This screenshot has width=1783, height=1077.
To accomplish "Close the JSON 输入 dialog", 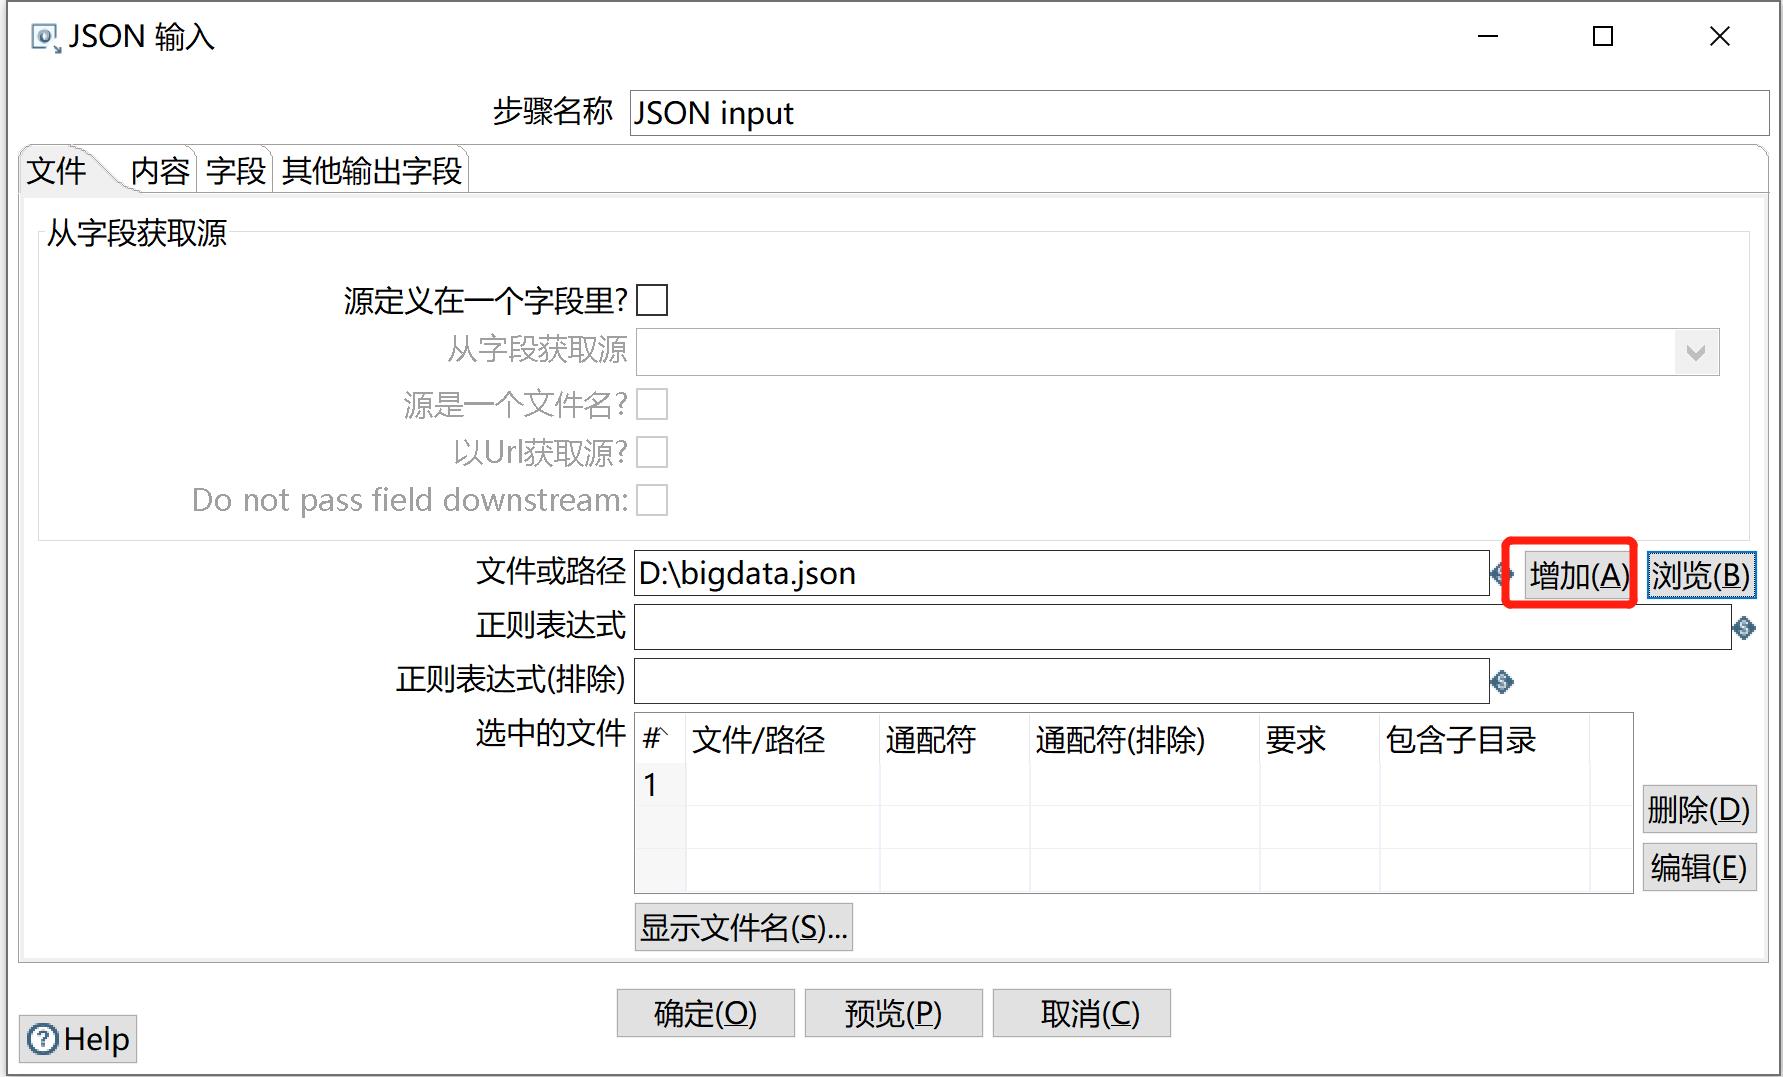I will 1720,37.
